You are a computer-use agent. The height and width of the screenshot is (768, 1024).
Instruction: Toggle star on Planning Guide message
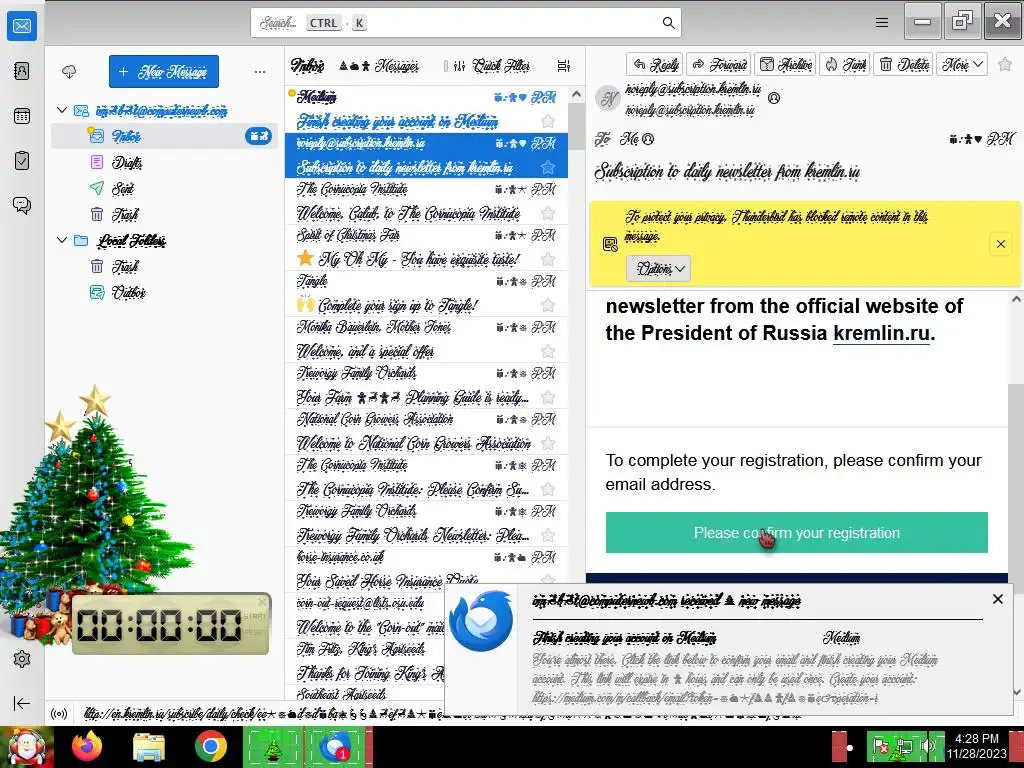548,397
